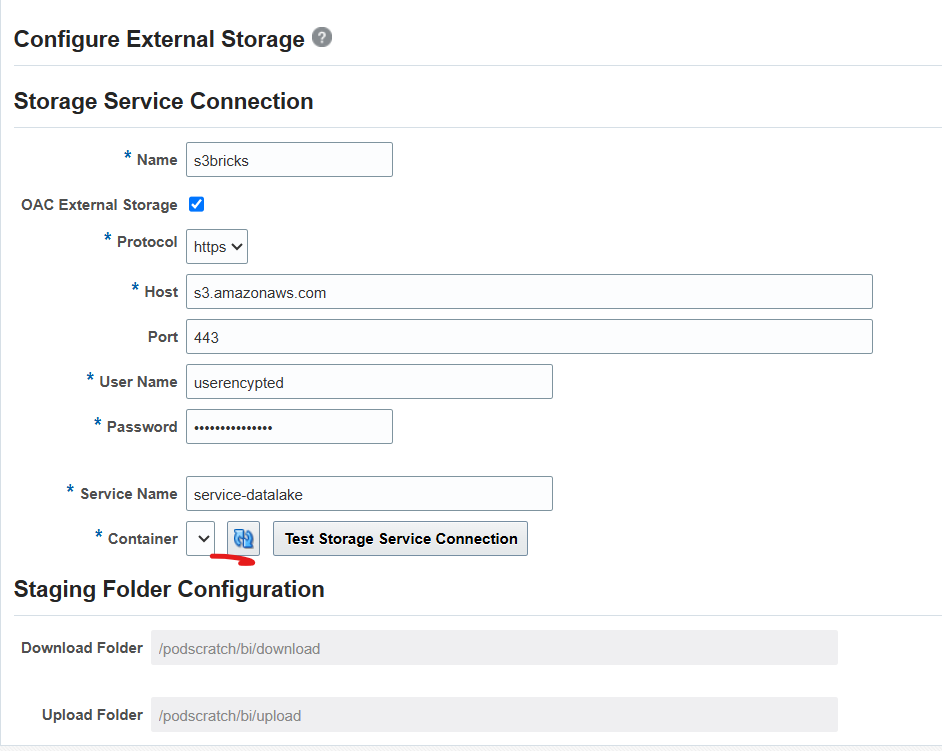Viewport: 942px width, 751px height.
Task: Click the OAC External Storage label
Action: point(98,205)
